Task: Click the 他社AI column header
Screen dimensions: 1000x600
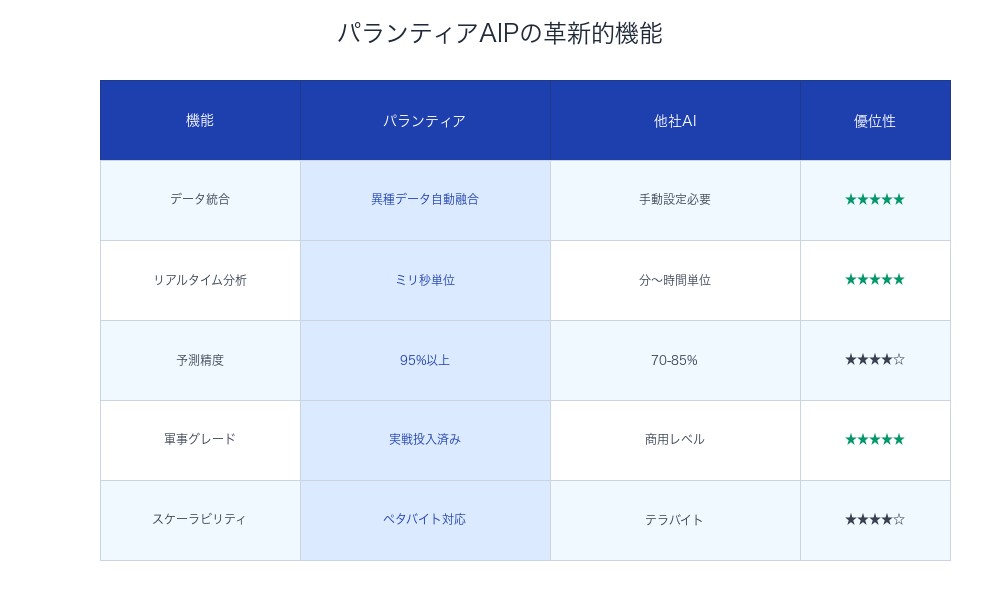Action: click(675, 121)
